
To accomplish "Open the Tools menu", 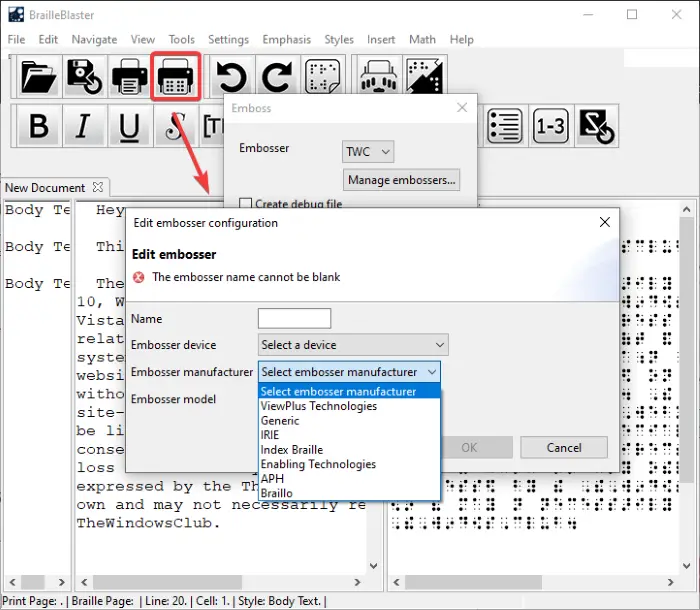I will coord(181,39).
